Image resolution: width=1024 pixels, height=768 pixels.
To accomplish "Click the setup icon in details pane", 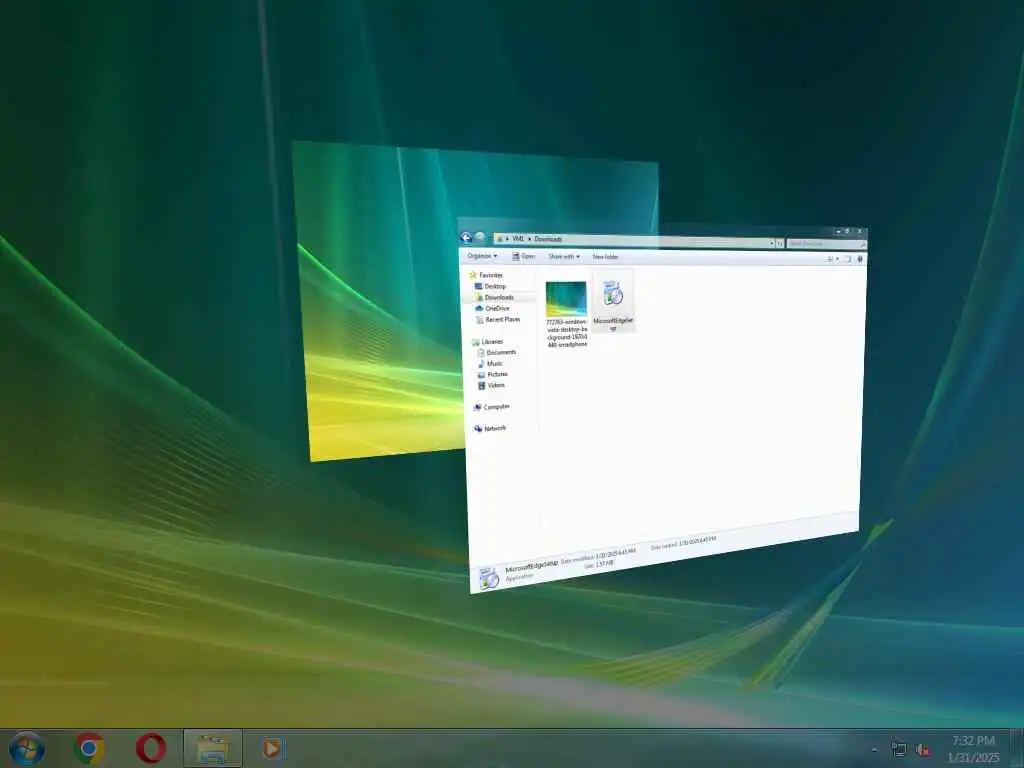I will click(x=489, y=579).
